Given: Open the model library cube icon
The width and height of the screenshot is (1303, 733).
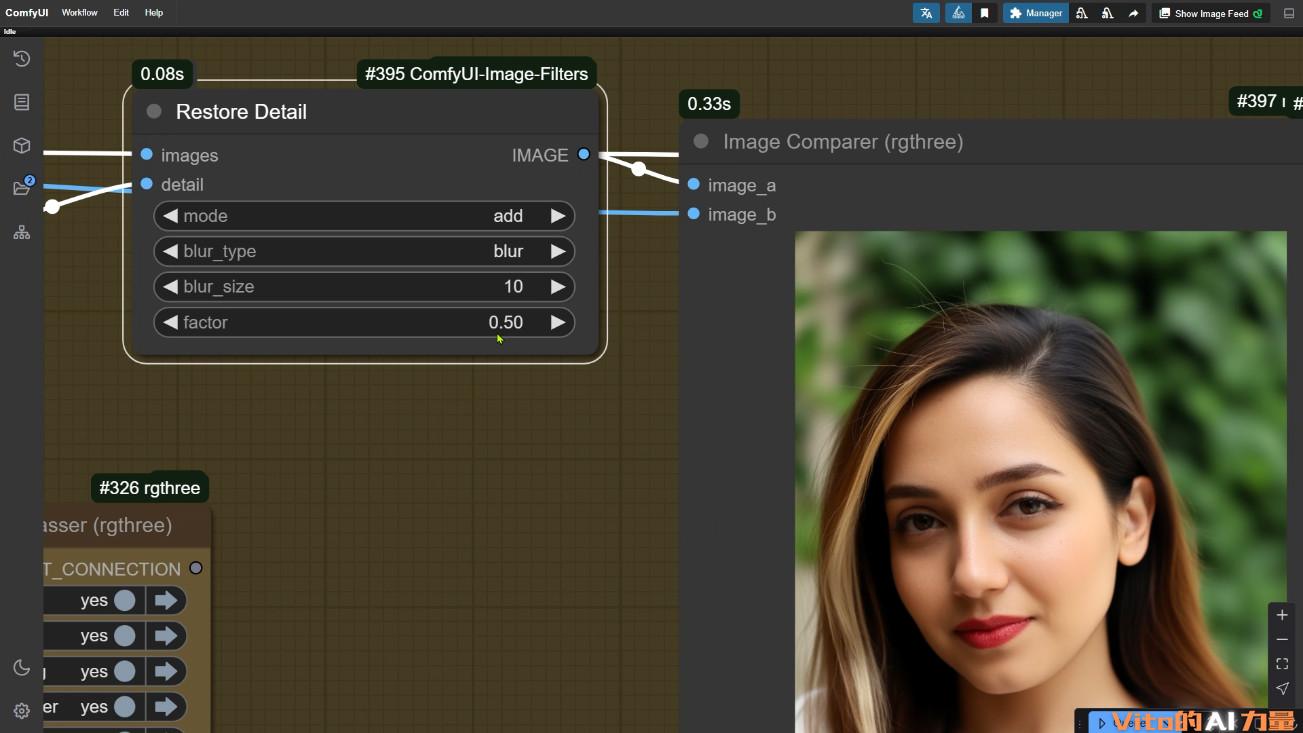Looking at the screenshot, I should (x=21, y=145).
